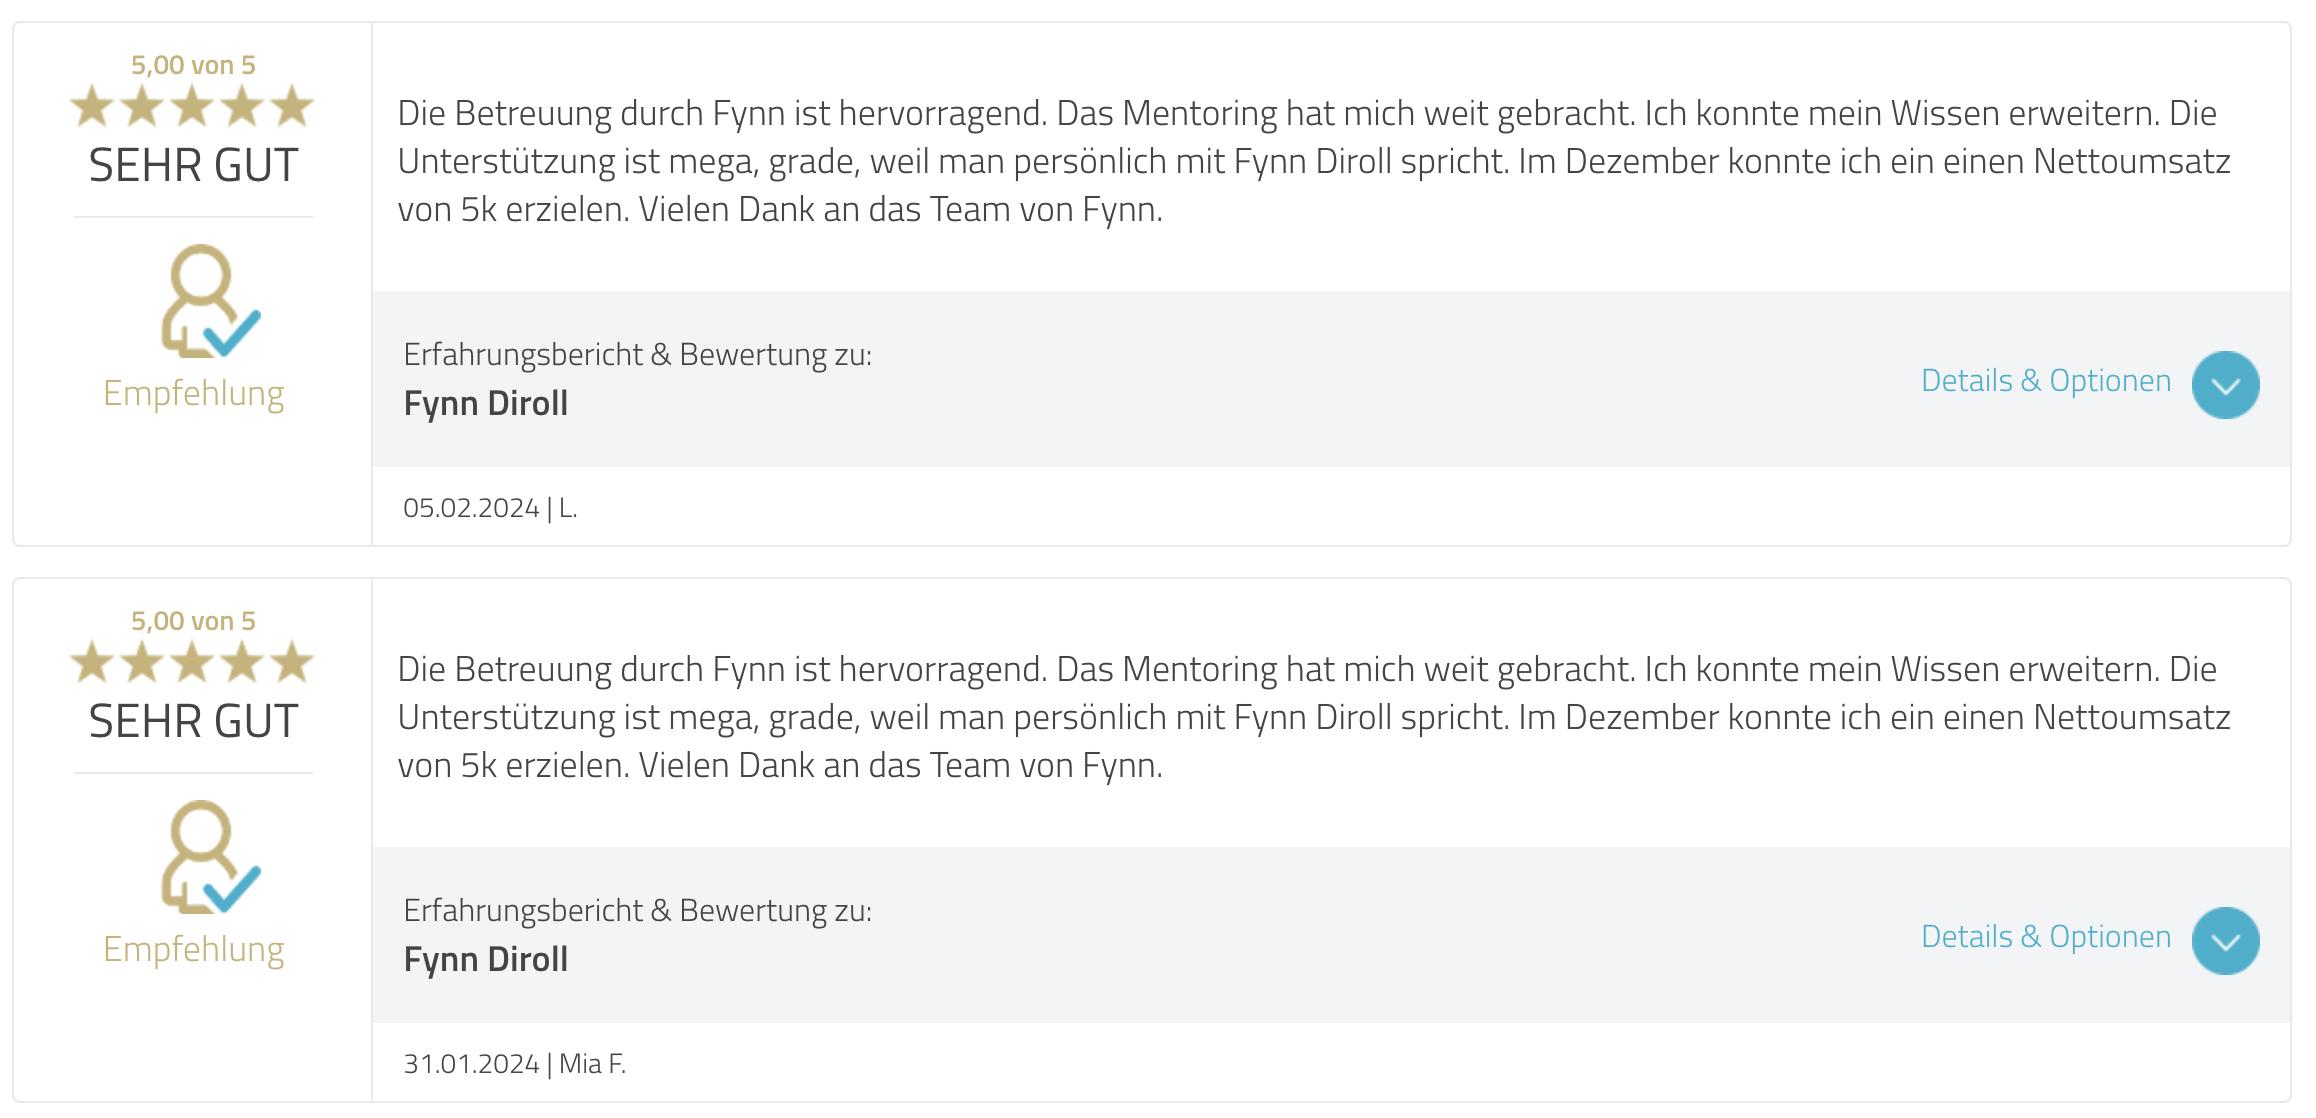Image resolution: width=2316 pixels, height=1118 pixels.
Task: Click the five-star rating in the second review
Action: click(x=192, y=662)
